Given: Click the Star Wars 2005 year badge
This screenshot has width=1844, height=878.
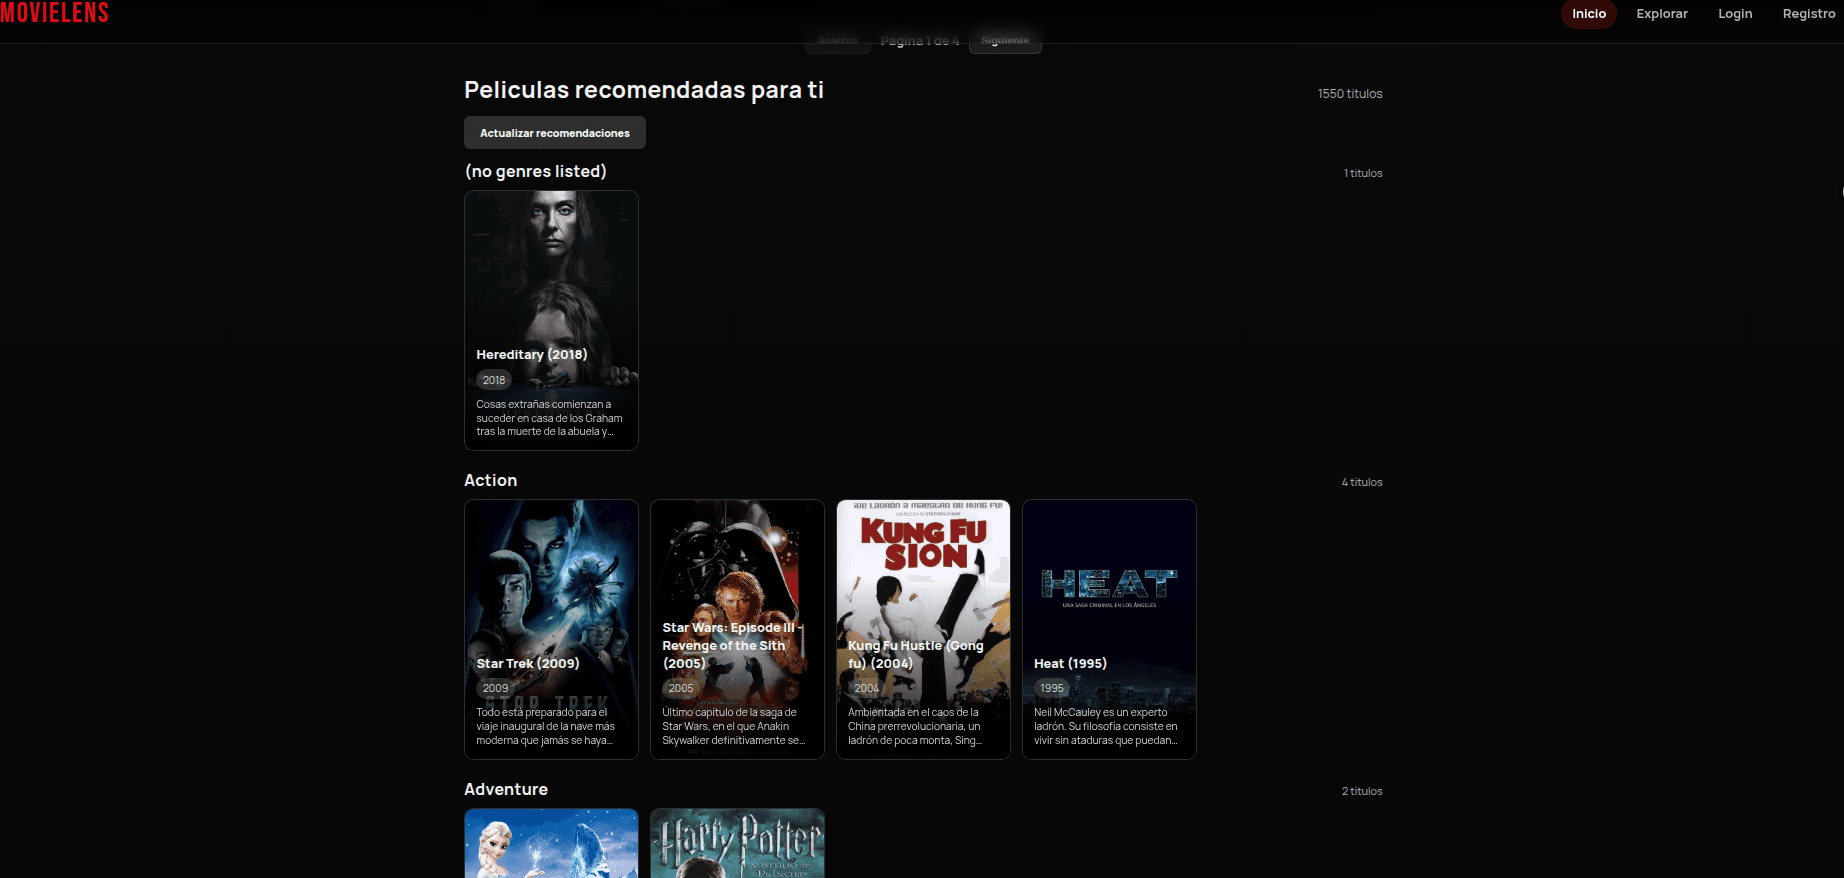Looking at the screenshot, I should (x=681, y=688).
